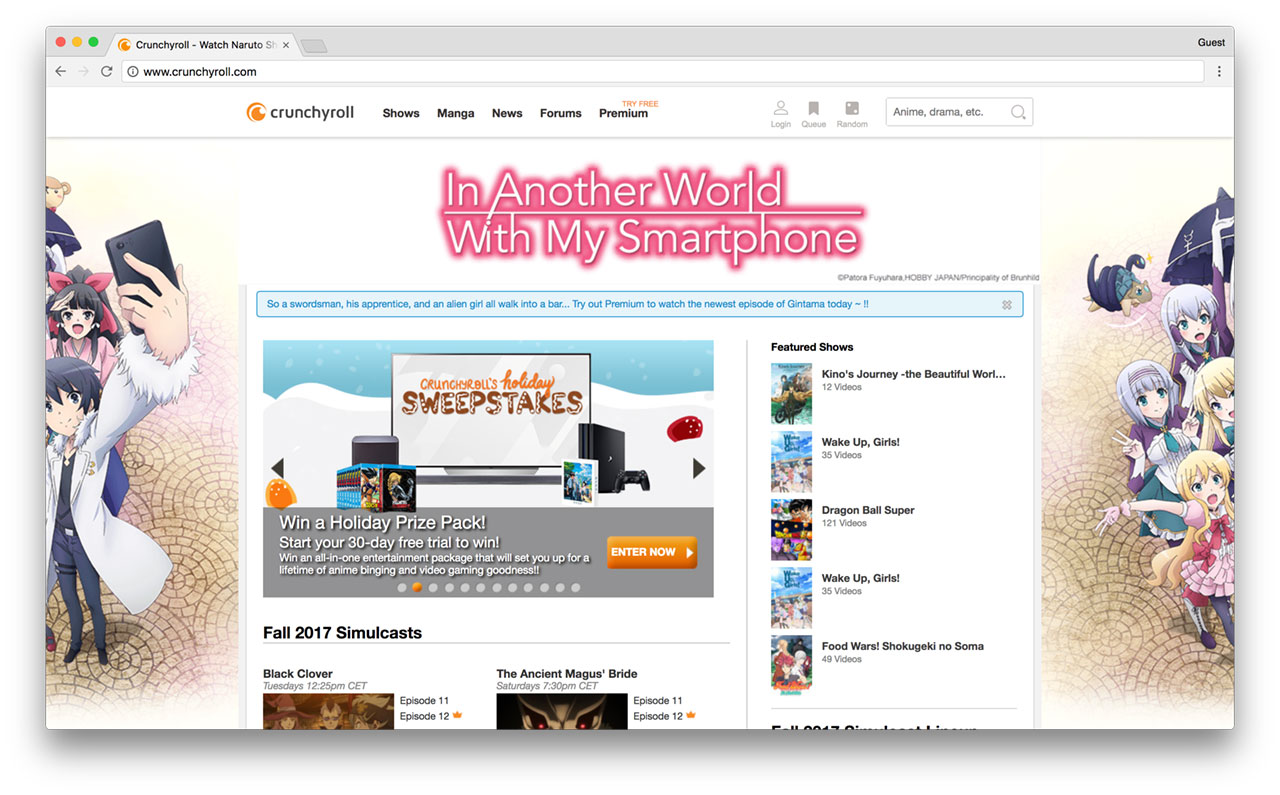The image size is (1280, 795).
Task: Open The Ancient Magus' Bride title
Action: click(567, 674)
